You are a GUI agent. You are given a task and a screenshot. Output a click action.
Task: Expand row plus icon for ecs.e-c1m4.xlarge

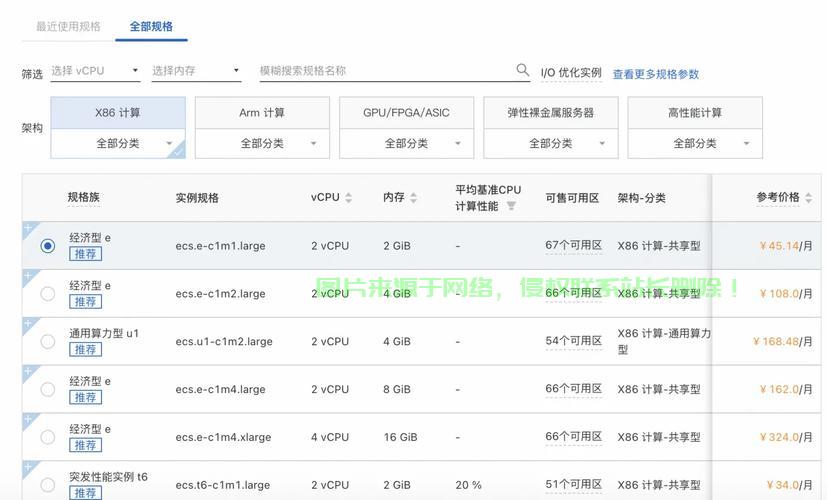tap(28, 419)
